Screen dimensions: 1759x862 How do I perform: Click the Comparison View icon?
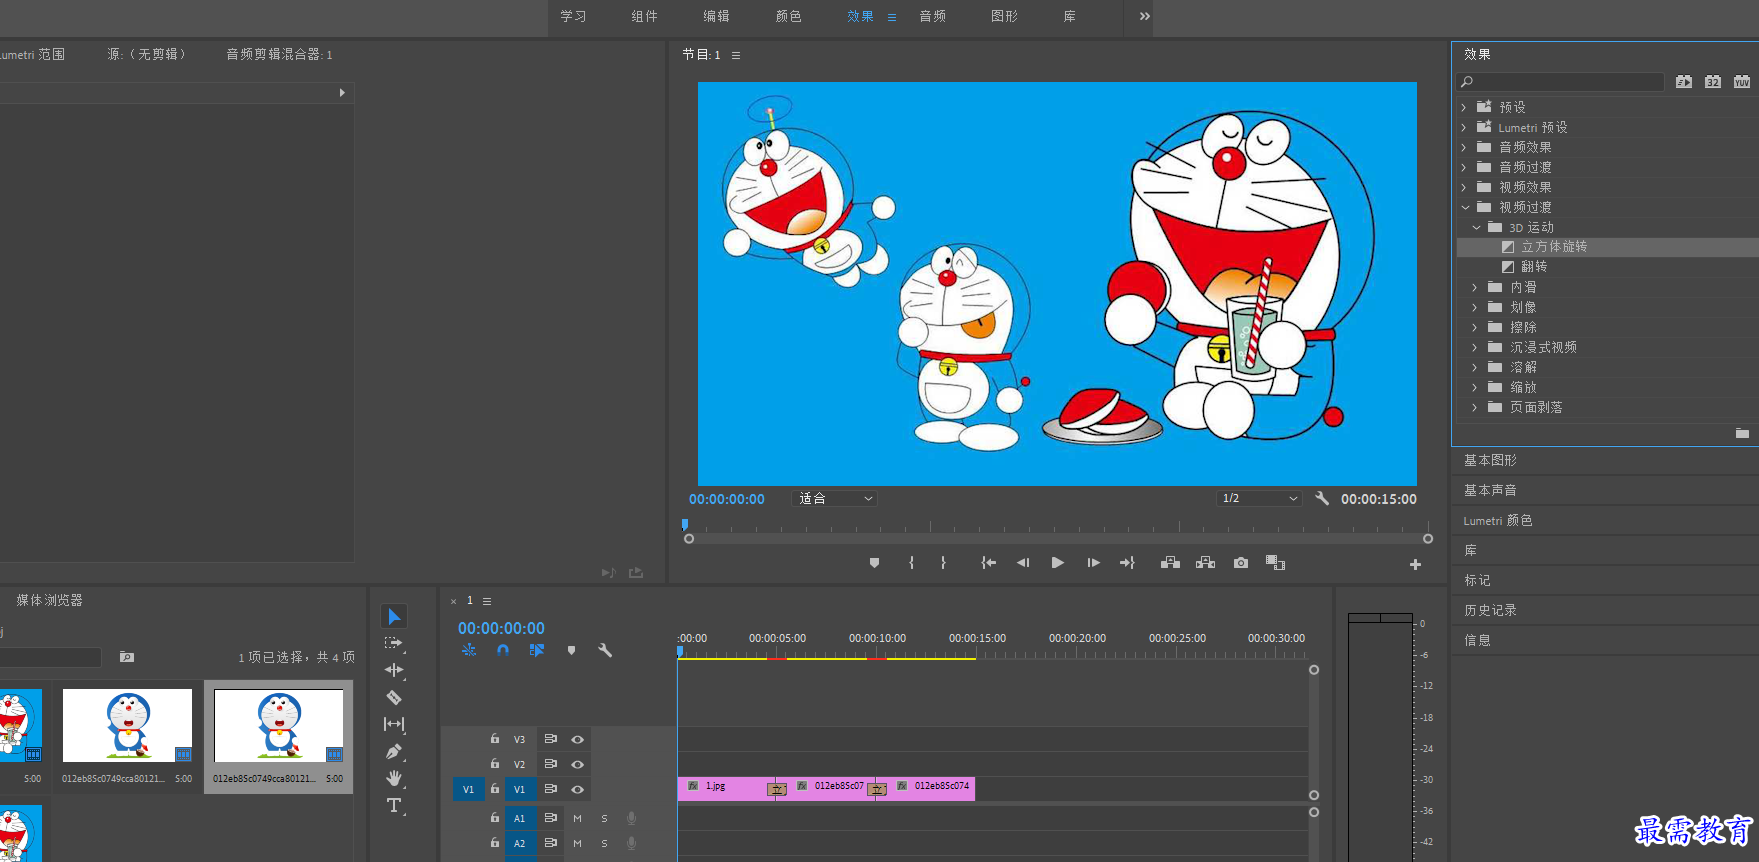click(1275, 563)
